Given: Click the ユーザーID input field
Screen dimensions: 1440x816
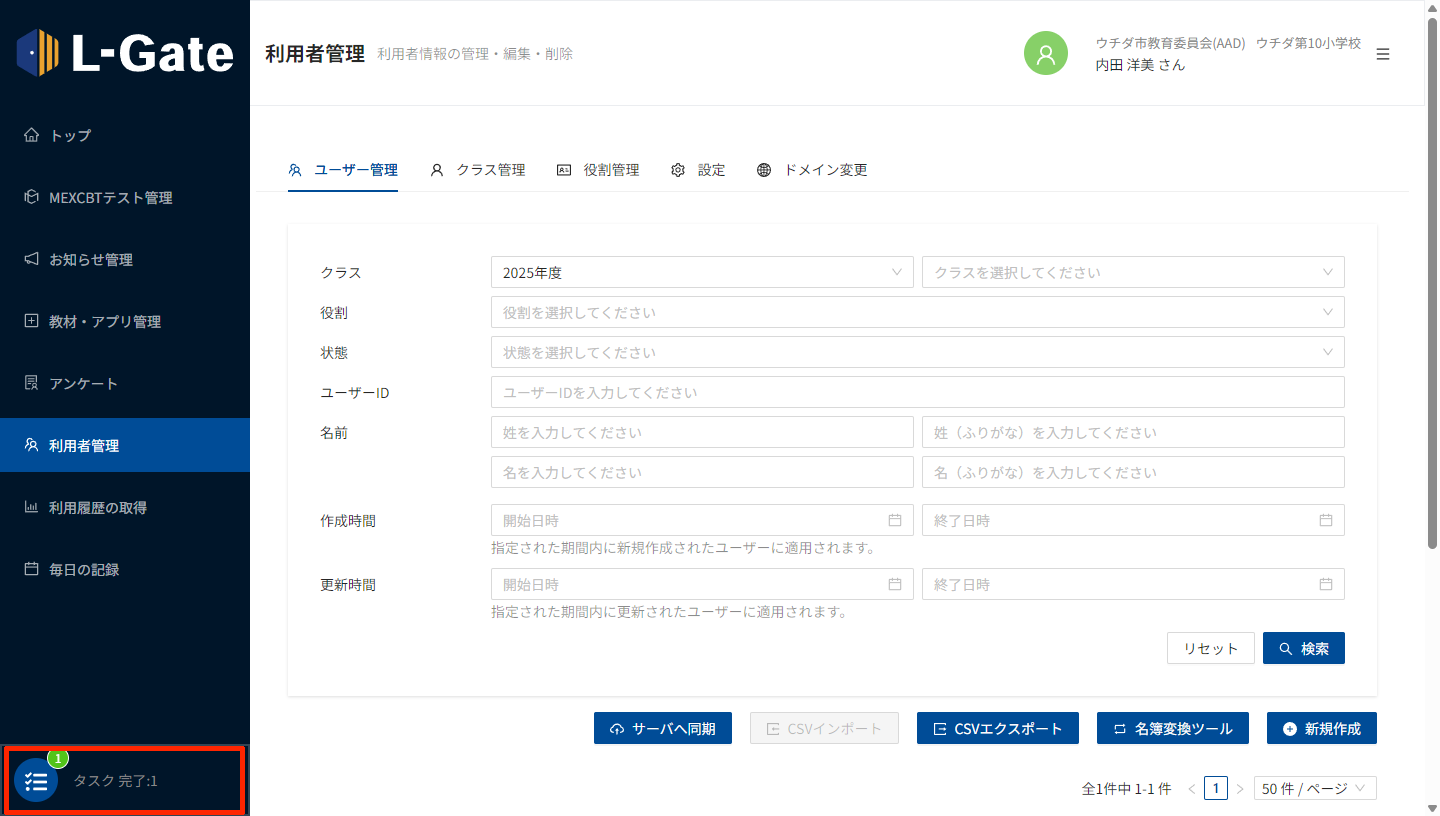Looking at the screenshot, I should 917,392.
